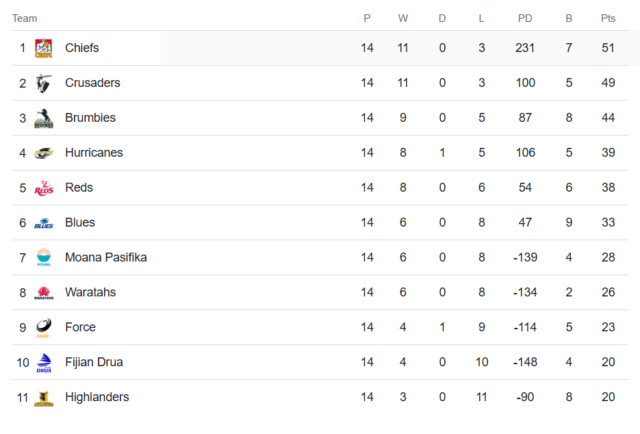This screenshot has height=434, width=640.
Task: Click the Chiefs team logo
Action: [x=44, y=48]
